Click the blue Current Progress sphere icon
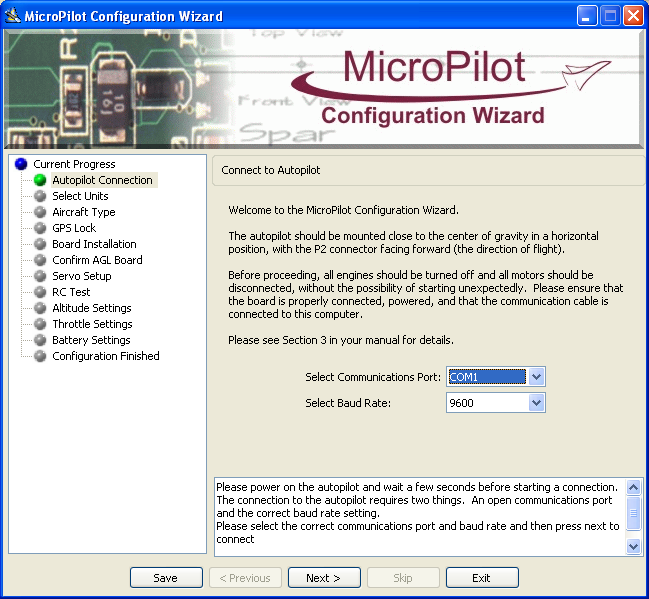 pyautogui.click(x=21, y=164)
